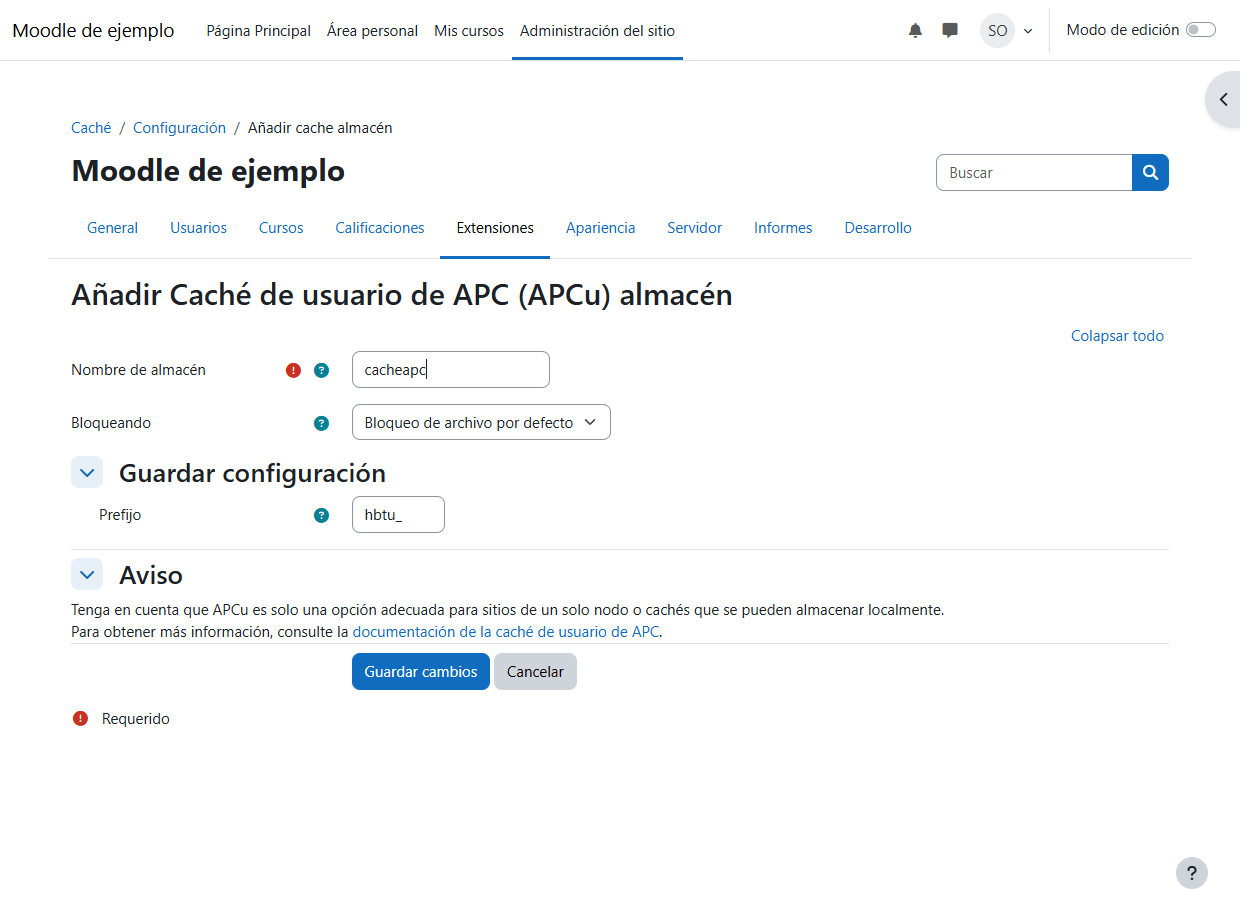Click into the Prefijo text field
1240x921 pixels.
(x=398, y=515)
